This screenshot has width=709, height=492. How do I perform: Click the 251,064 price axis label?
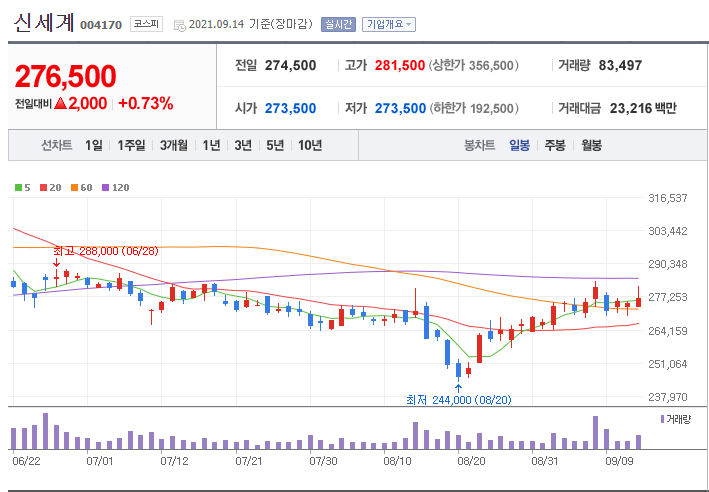tap(667, 364)
